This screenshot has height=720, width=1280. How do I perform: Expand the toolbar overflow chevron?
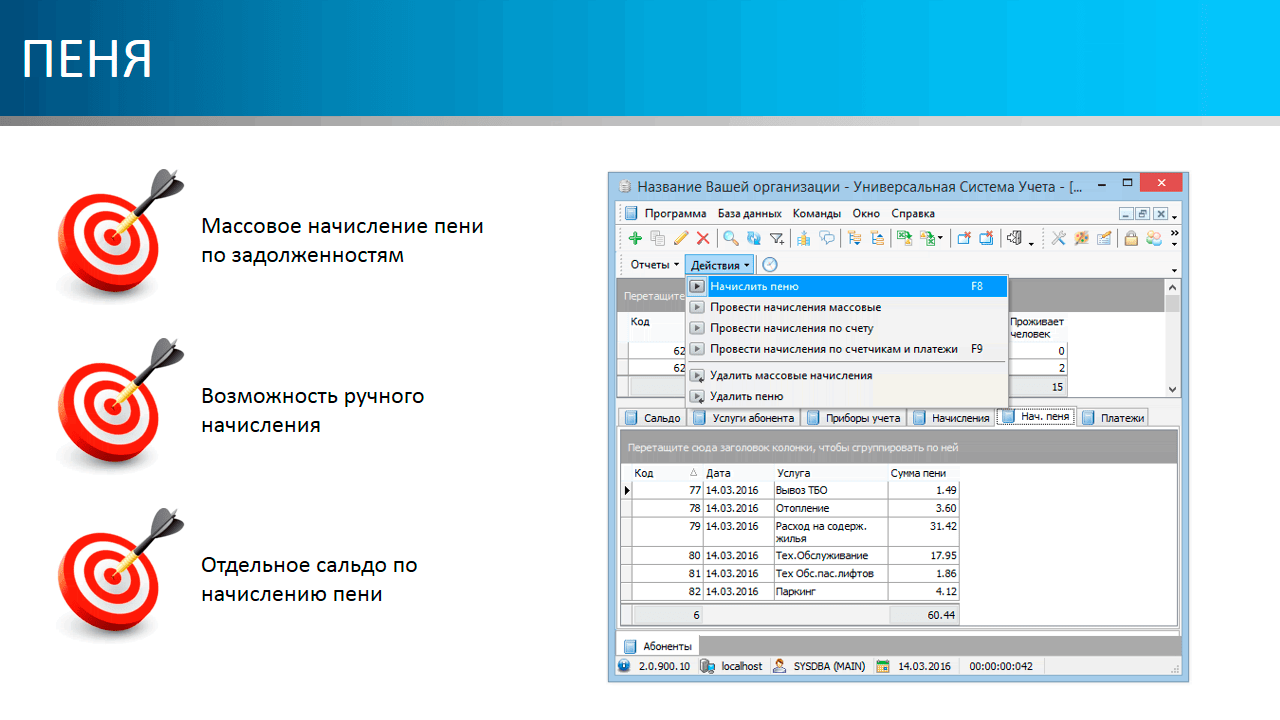pyautogui.click(x=1174, y=233)
